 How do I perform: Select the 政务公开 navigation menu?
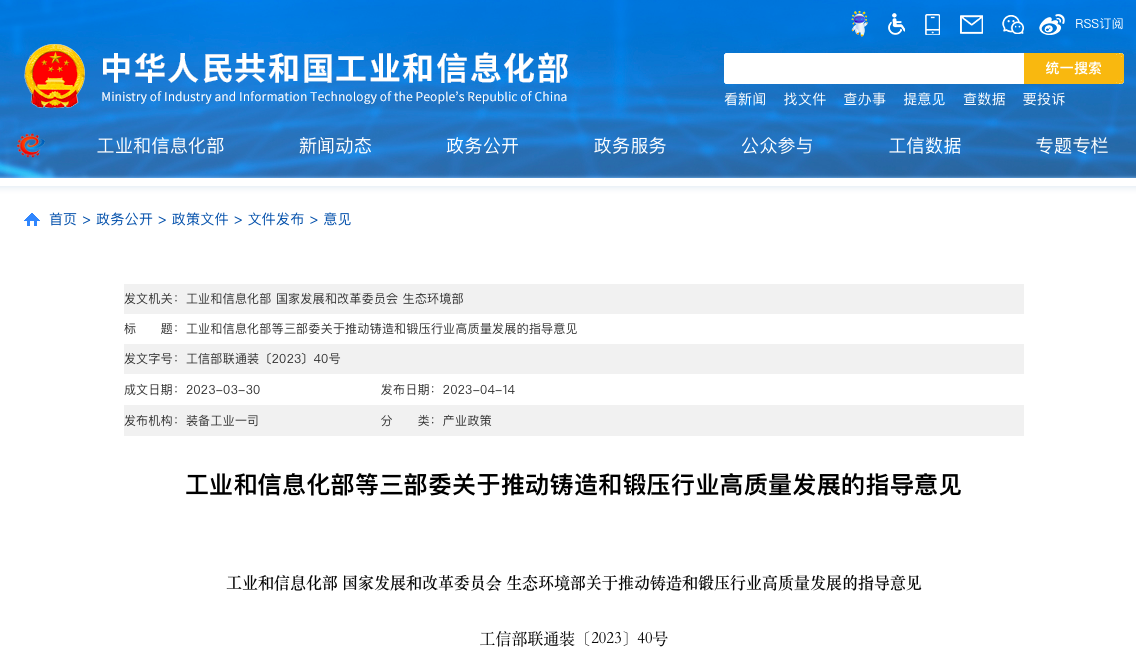[482, 146]
